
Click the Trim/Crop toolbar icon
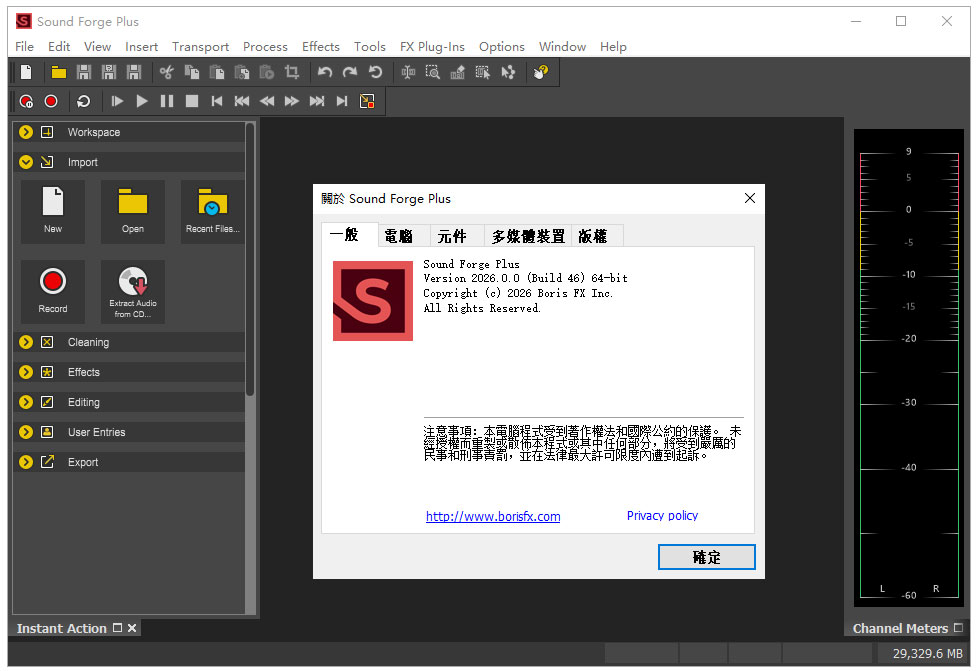click(x=292, y=72)
